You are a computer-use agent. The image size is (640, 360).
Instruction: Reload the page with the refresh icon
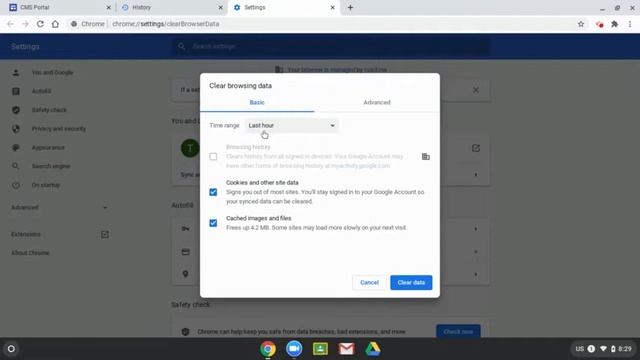tap(40, 24)
